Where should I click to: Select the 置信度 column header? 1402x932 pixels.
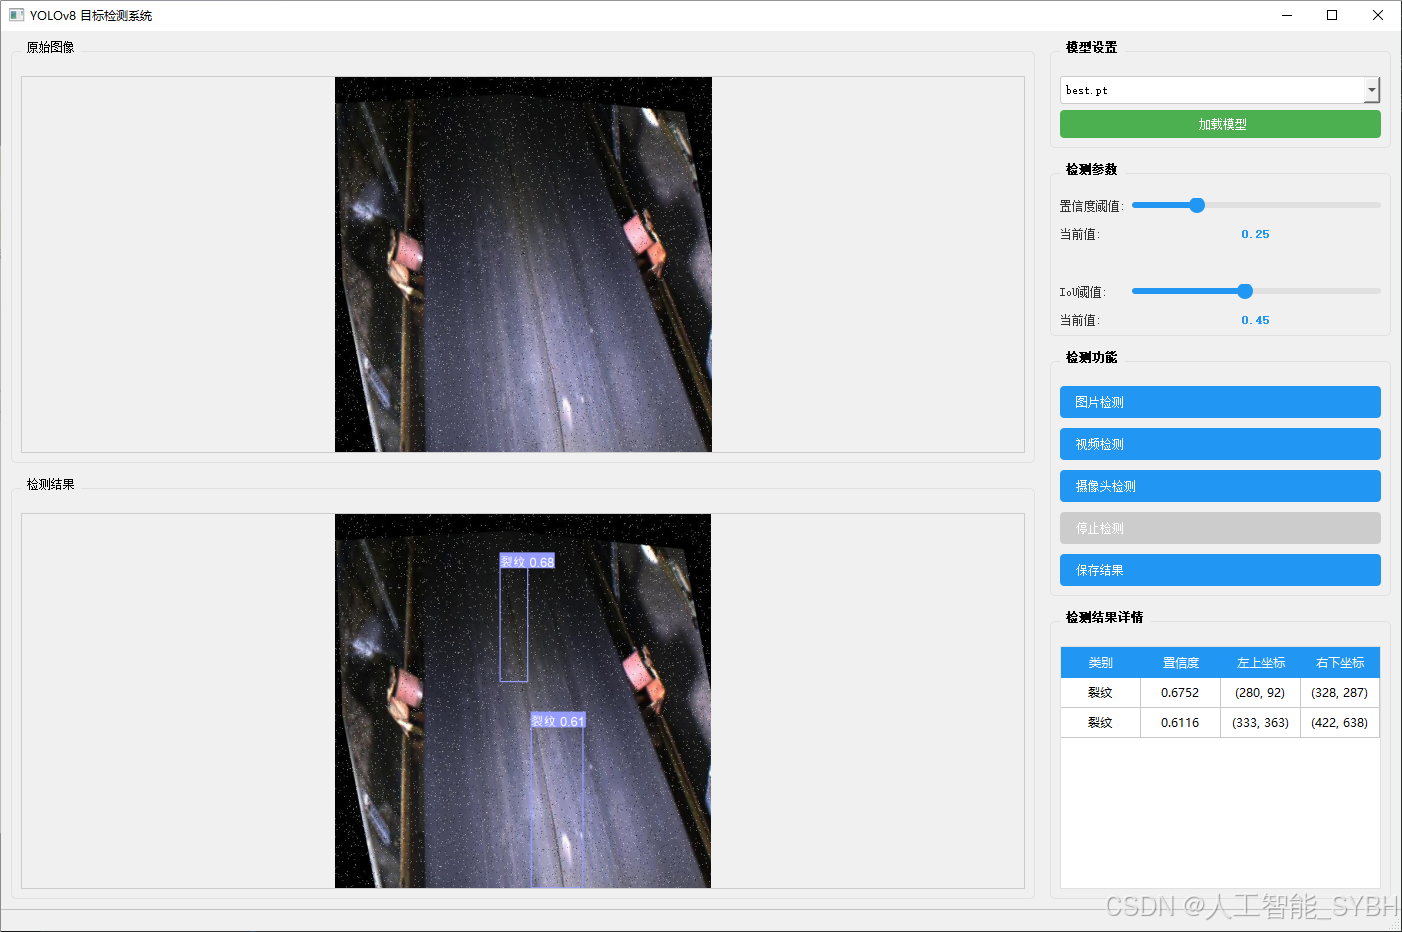coord(1180,663)
